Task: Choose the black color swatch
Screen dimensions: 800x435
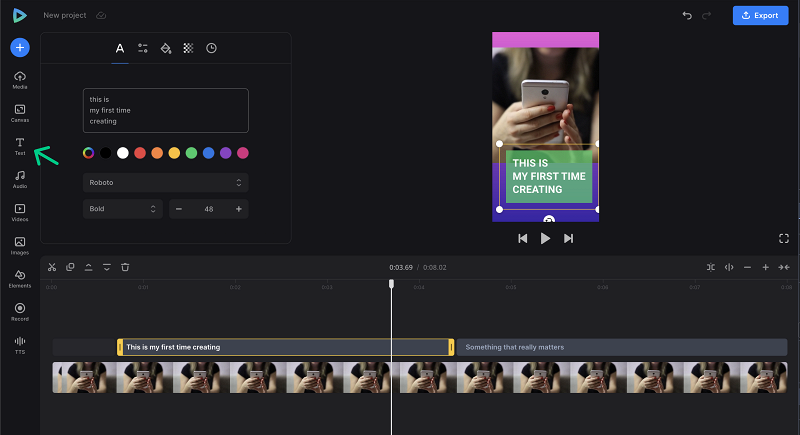Action: [x=106, y=153]
